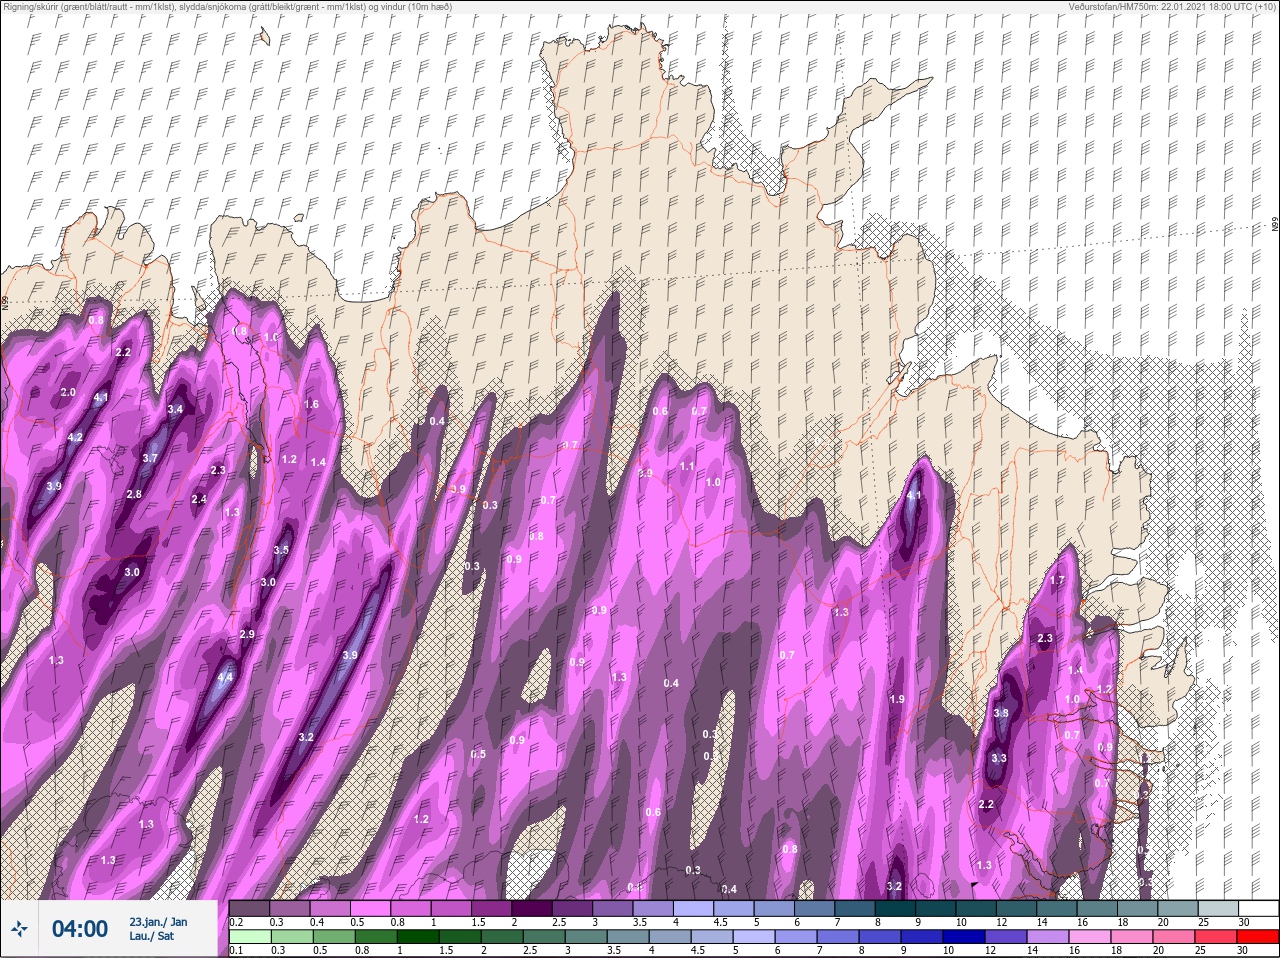Click the Veðurstofan logo icon beside the time
The width and height of the screenshot is (1280, 958).
pos(19,929)
